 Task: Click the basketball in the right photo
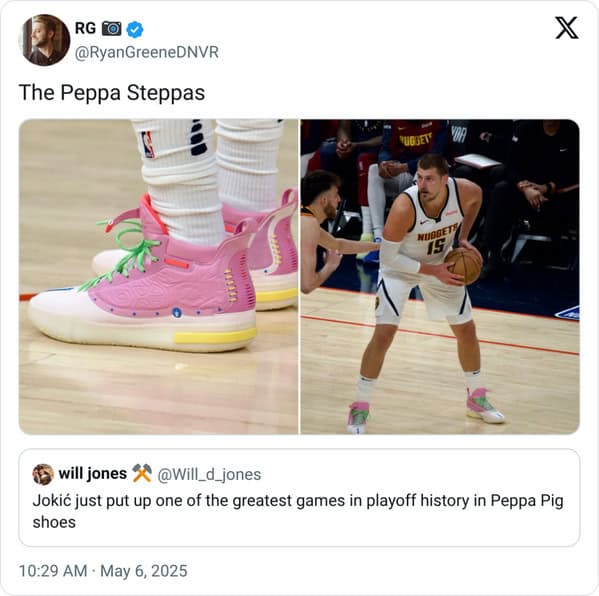tap(463, 265)
